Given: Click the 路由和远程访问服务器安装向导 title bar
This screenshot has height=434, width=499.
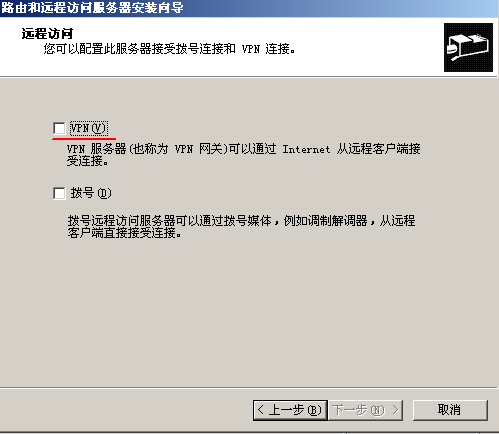Looking at the screenshot, I should tap(249, 8).
